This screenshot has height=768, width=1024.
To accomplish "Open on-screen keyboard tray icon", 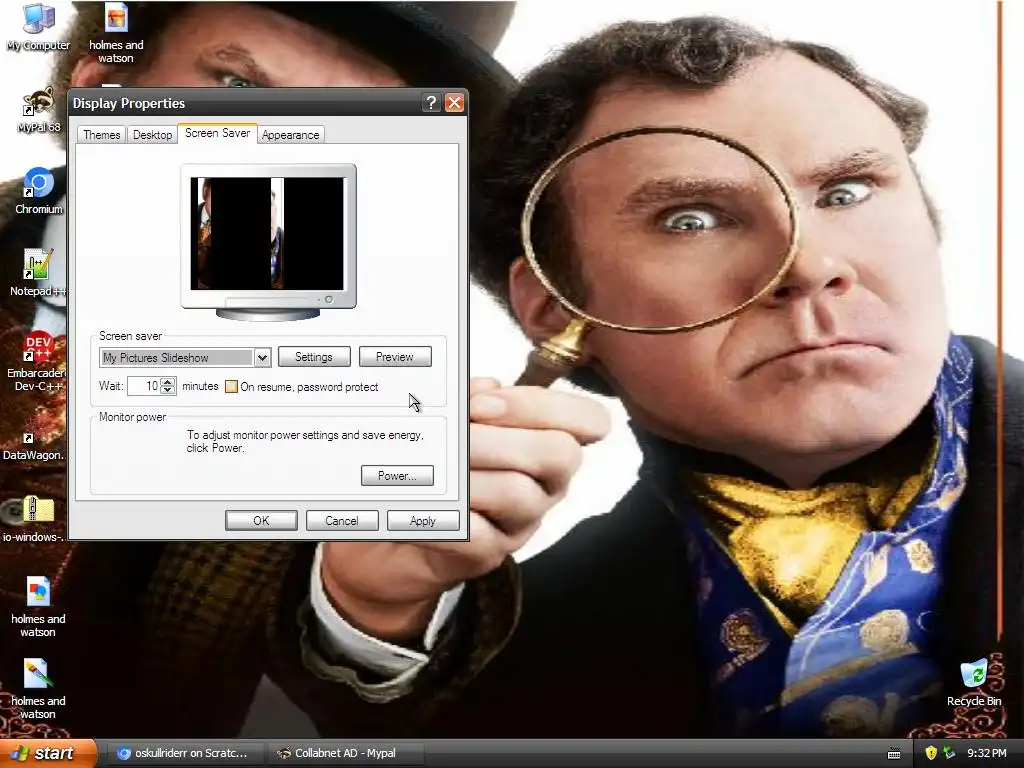I will click(x=894, y=754).
